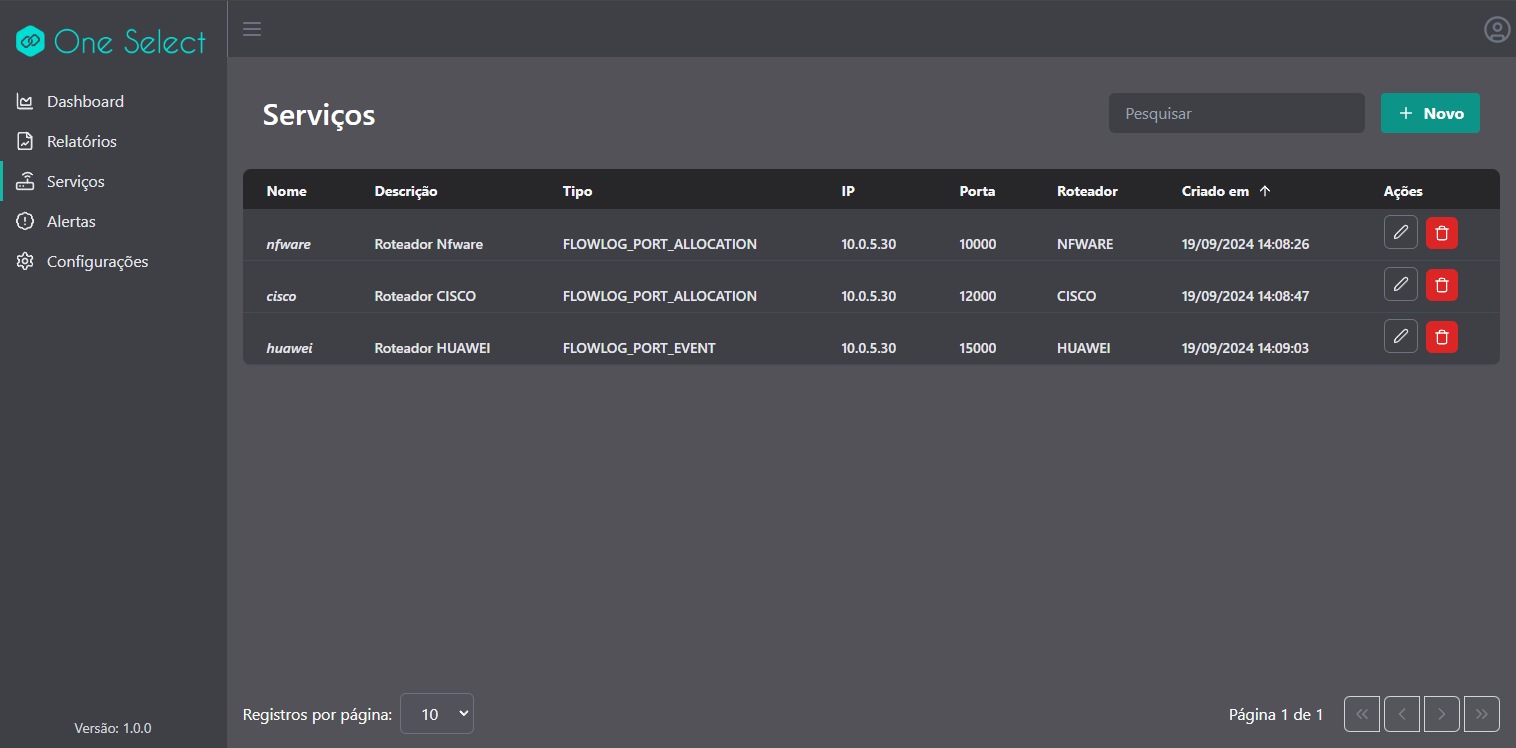Click the CISCO router cell

click(x=1076, y=296)
